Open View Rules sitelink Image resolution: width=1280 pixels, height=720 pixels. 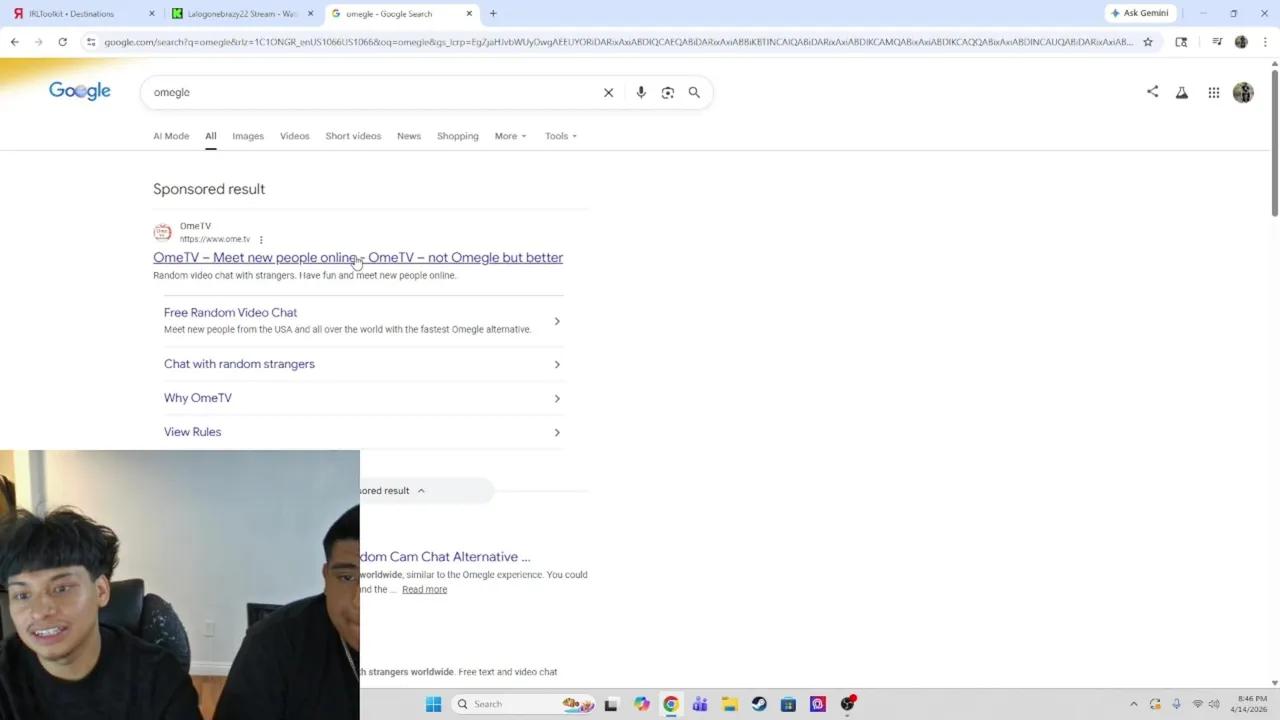point(192,432)
